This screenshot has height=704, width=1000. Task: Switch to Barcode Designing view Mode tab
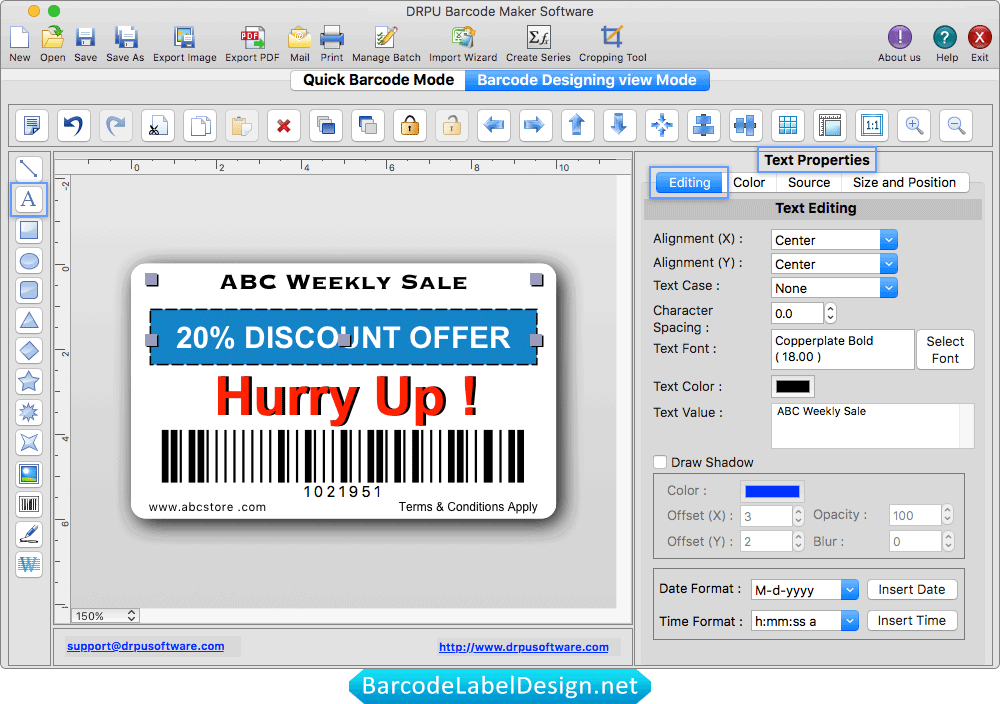click(587, 80)
